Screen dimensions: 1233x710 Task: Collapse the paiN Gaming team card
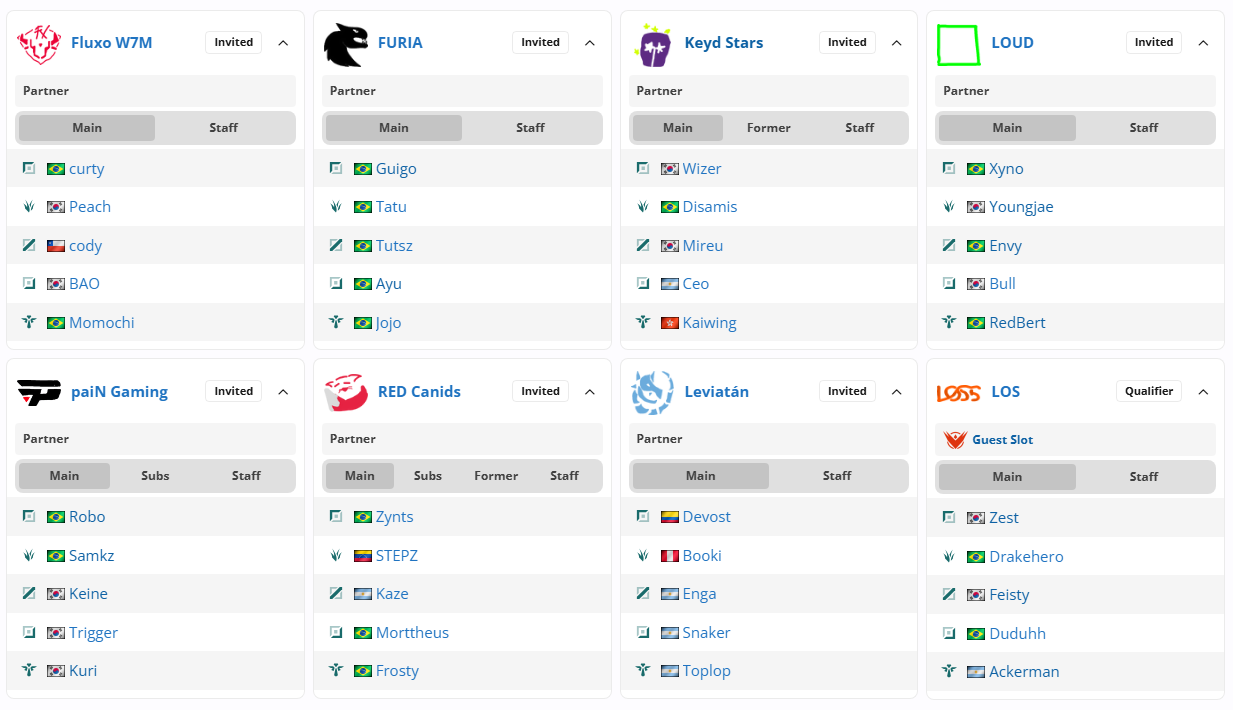283,391
